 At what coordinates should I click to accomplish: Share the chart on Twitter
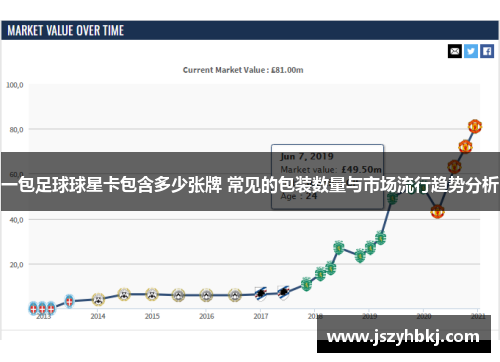471,51
